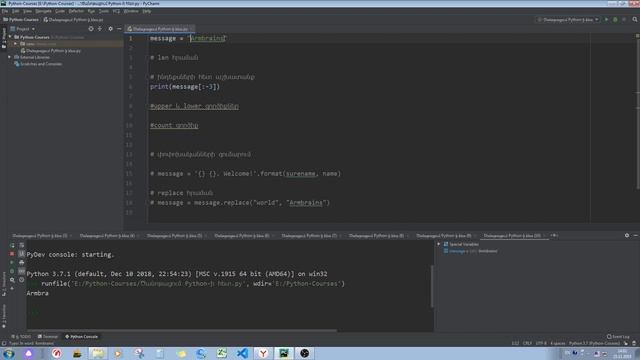
Task: Open the Excel icon in taskbar
Action: [222, 353]
